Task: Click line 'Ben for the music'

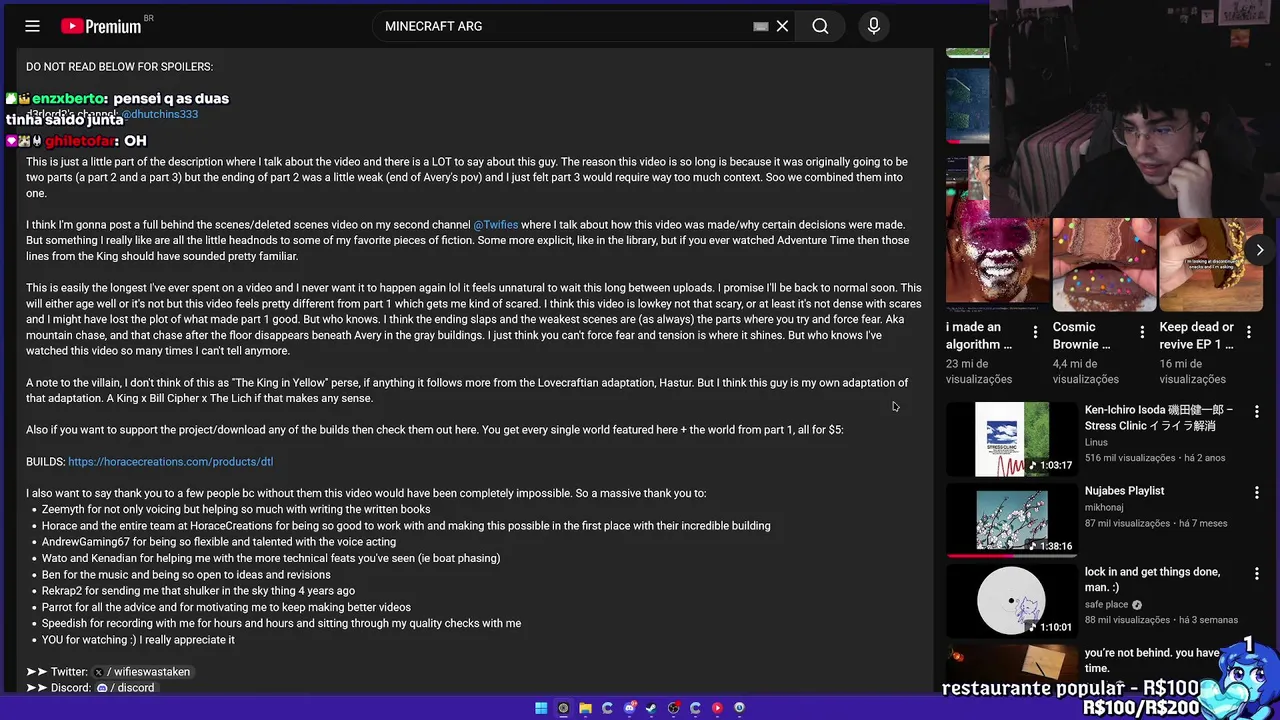Action: tap(186, 575)
